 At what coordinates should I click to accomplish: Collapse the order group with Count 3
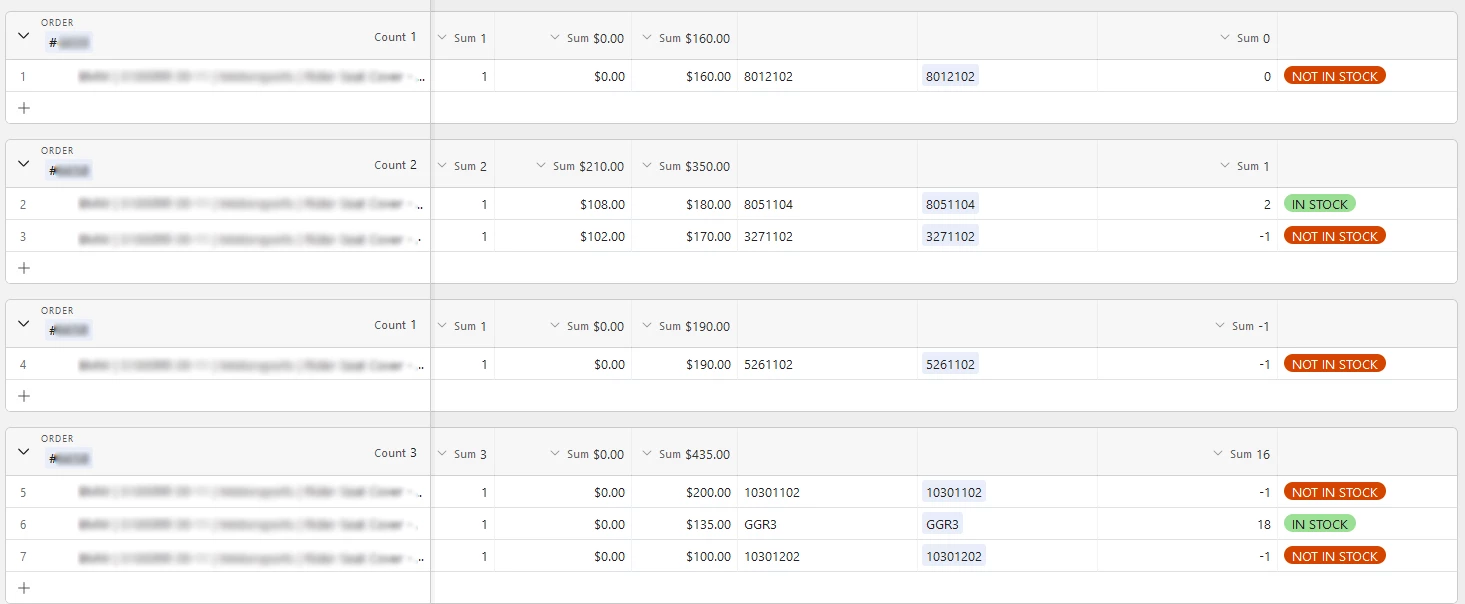click(24, 452)
